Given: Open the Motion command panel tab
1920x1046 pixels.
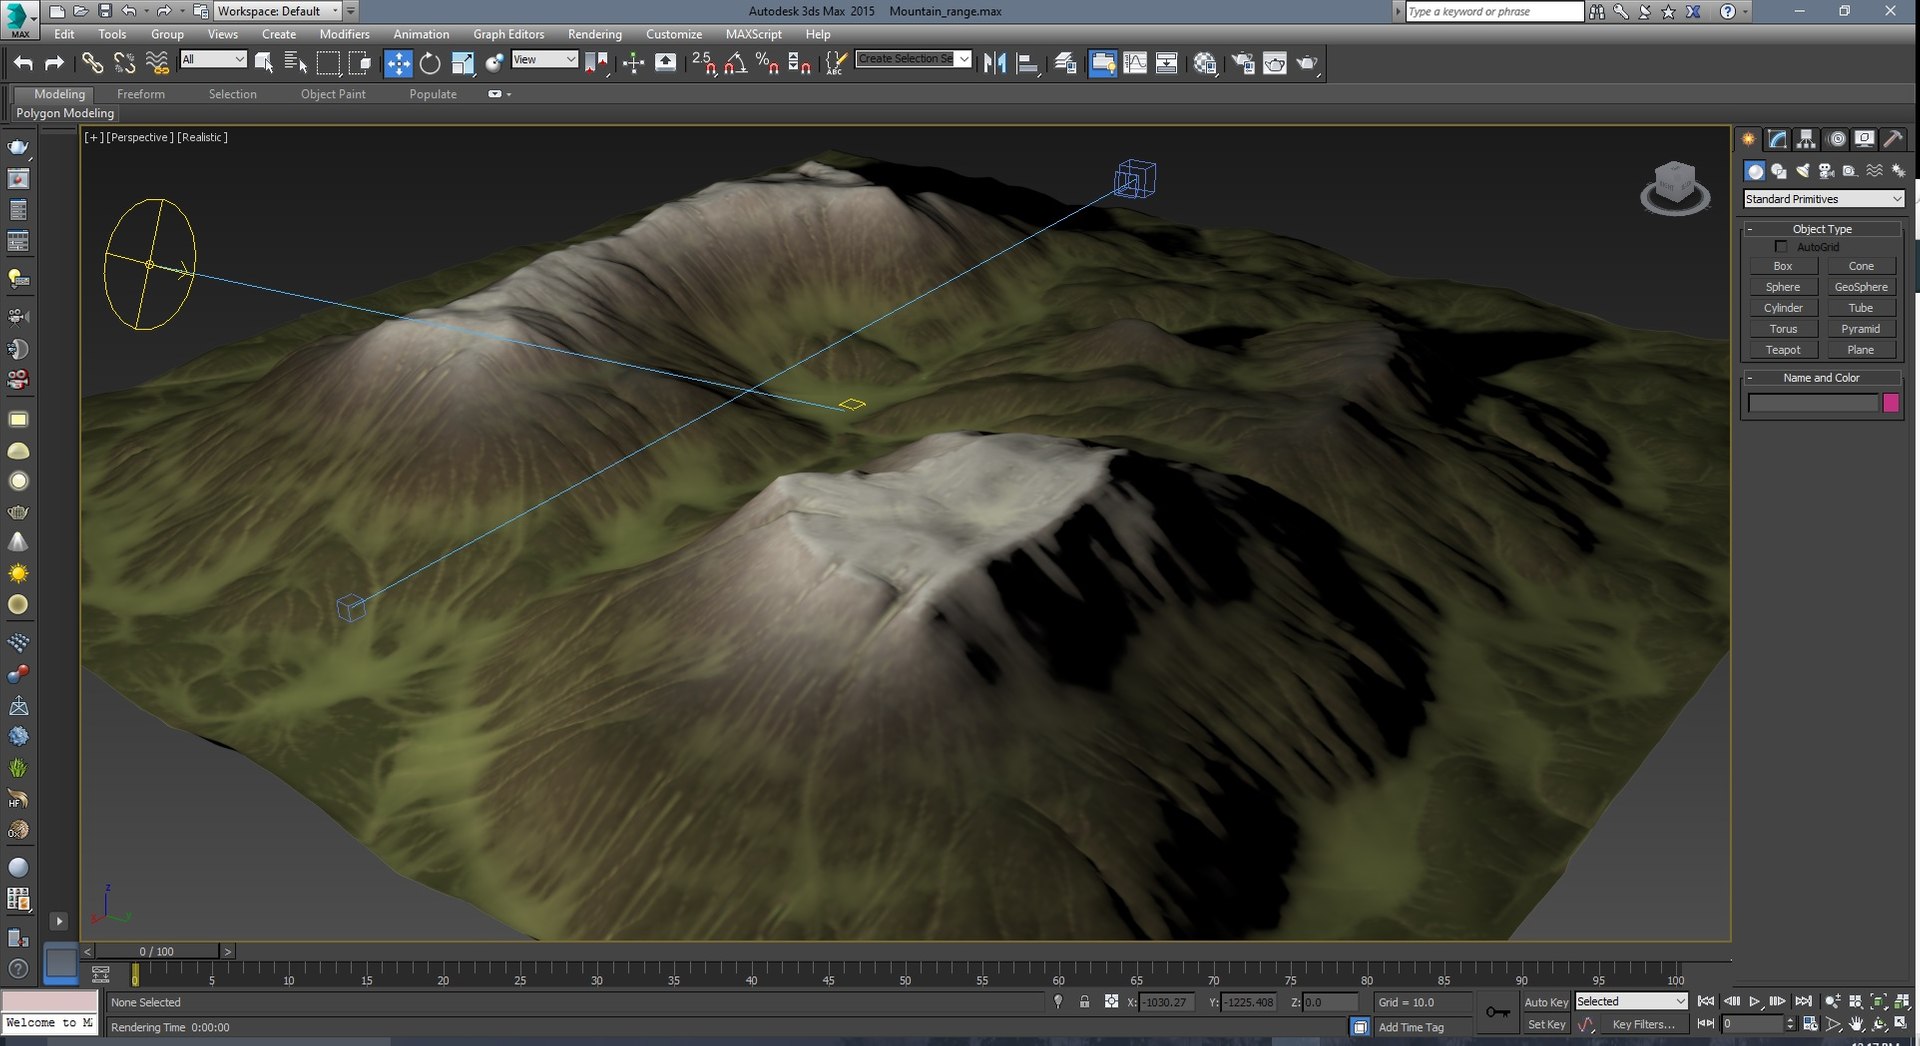Looking at the screenshot, I should point(1836,139).
